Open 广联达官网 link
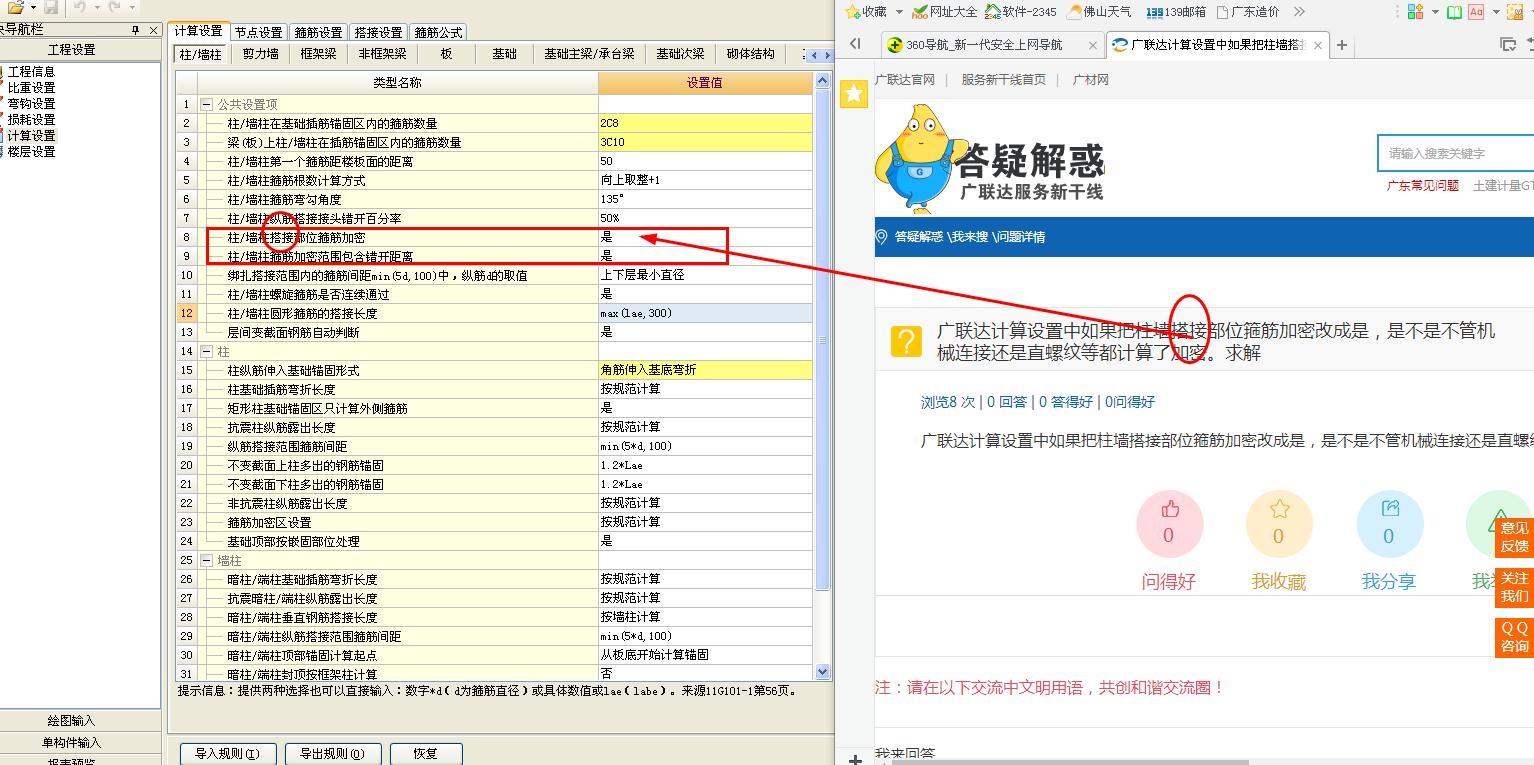Viewport: 1534px width, 765px height. 905,80
